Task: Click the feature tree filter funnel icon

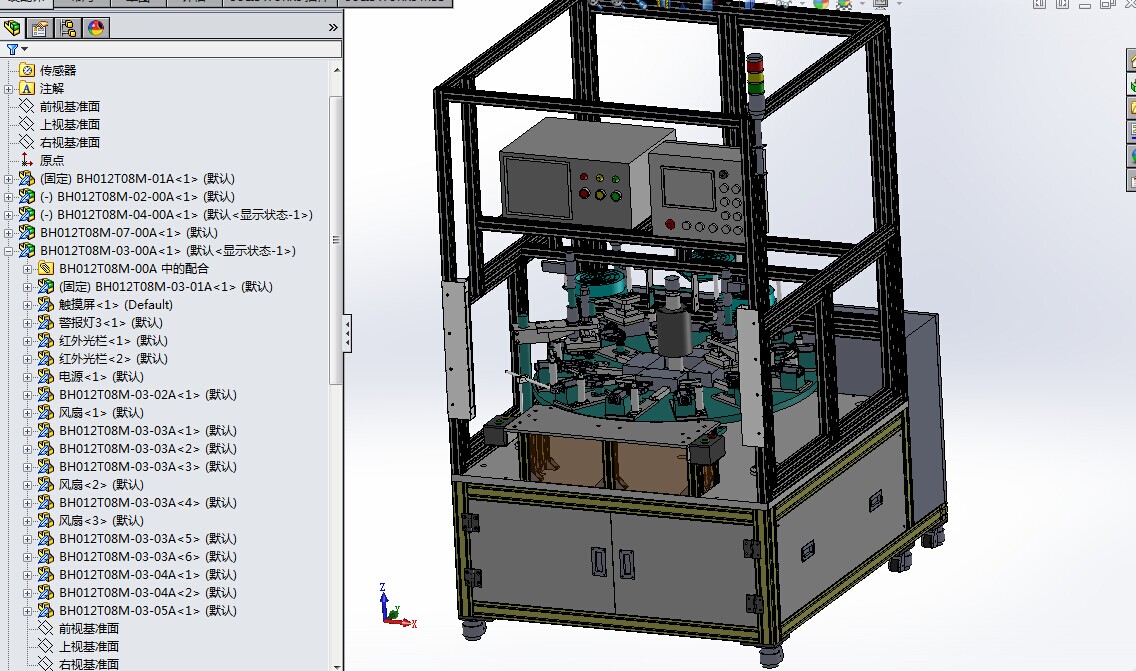Action: (x=13, y=49)
